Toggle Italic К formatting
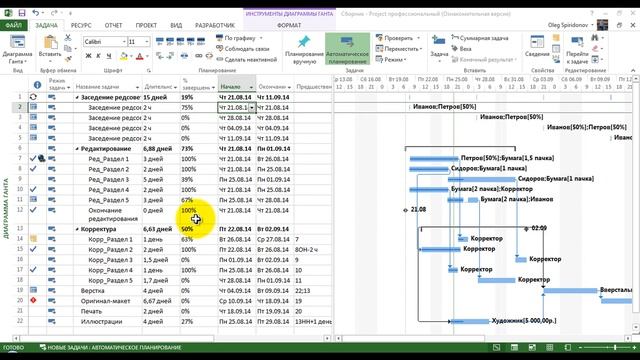The width and height of the screenshot is (640, 360). pos(98,56)
